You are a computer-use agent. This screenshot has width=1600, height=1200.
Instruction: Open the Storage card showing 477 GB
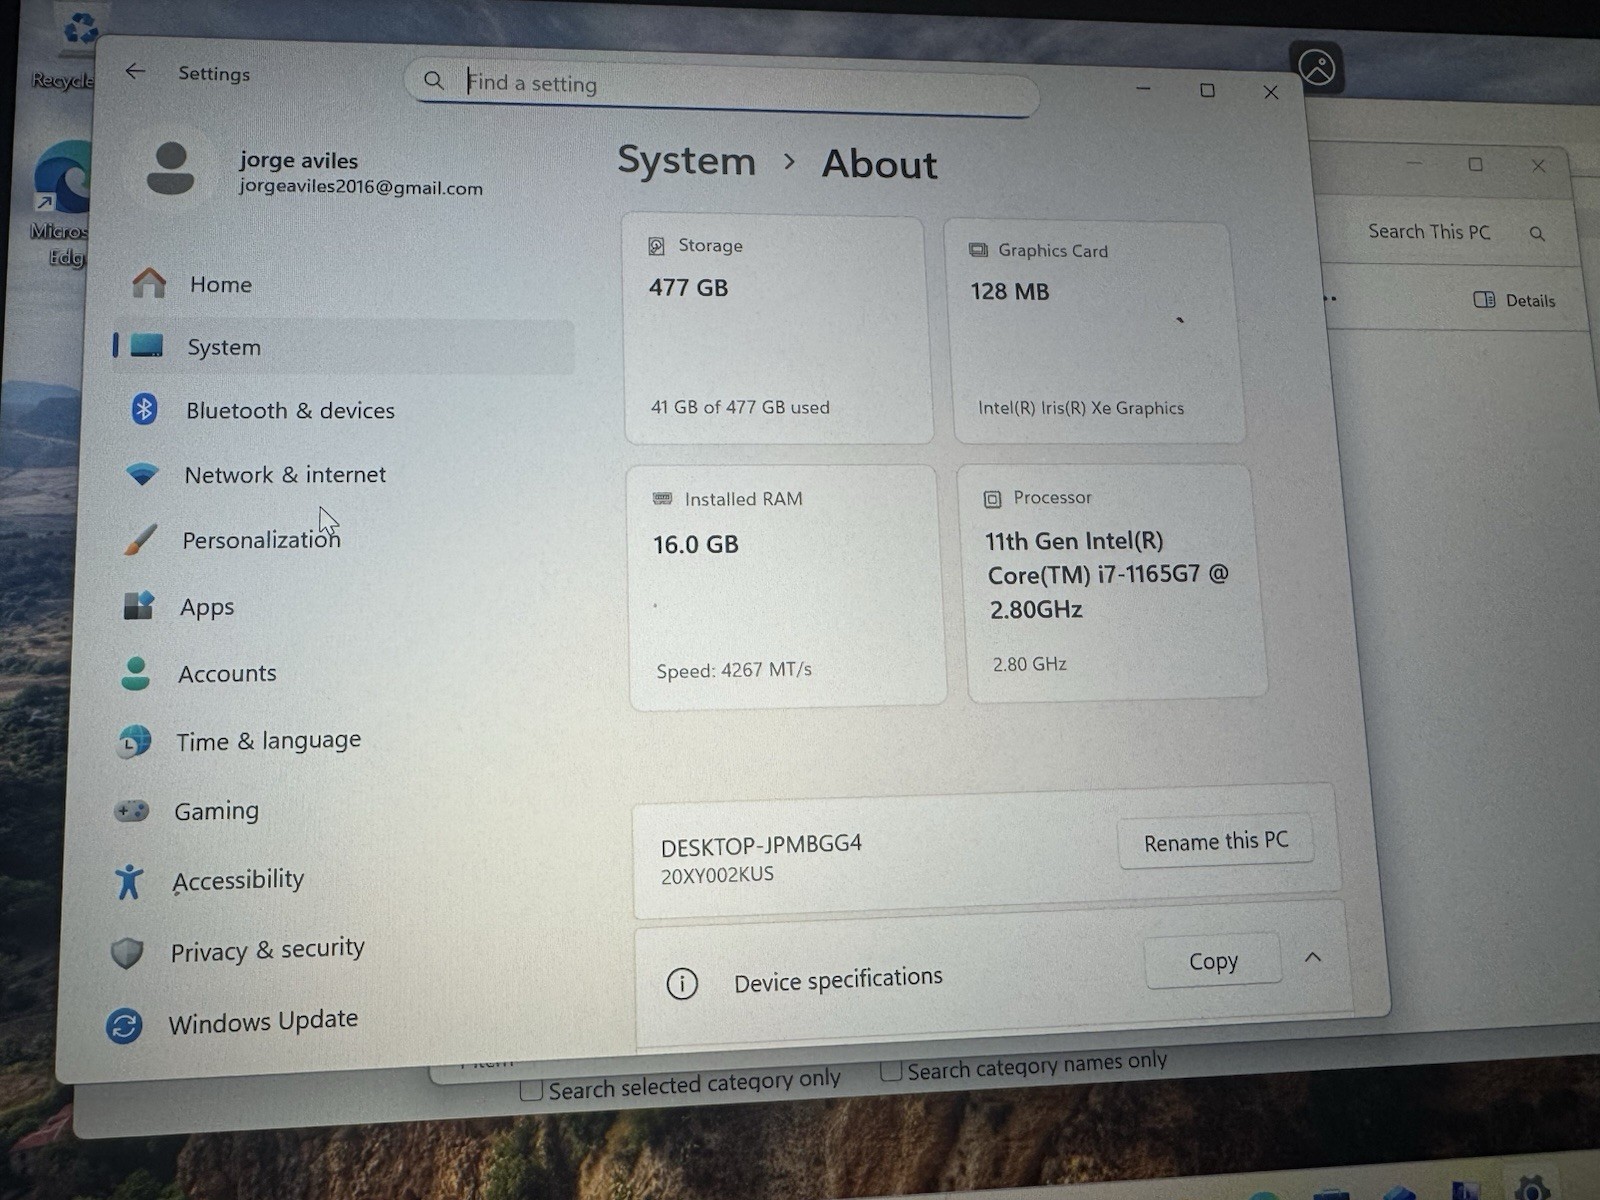[x=778, y=328]
